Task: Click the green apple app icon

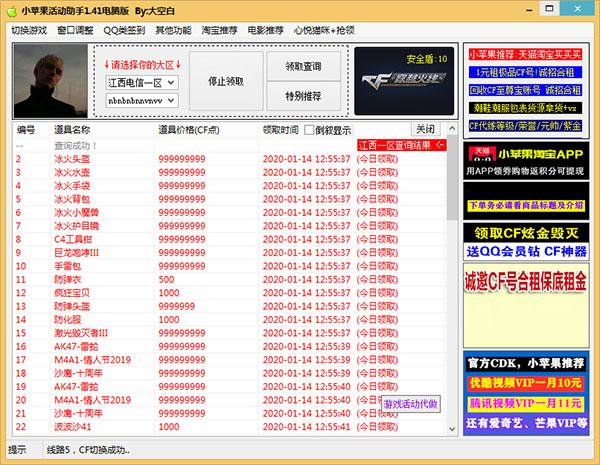Action: click(x=12, y=11)
